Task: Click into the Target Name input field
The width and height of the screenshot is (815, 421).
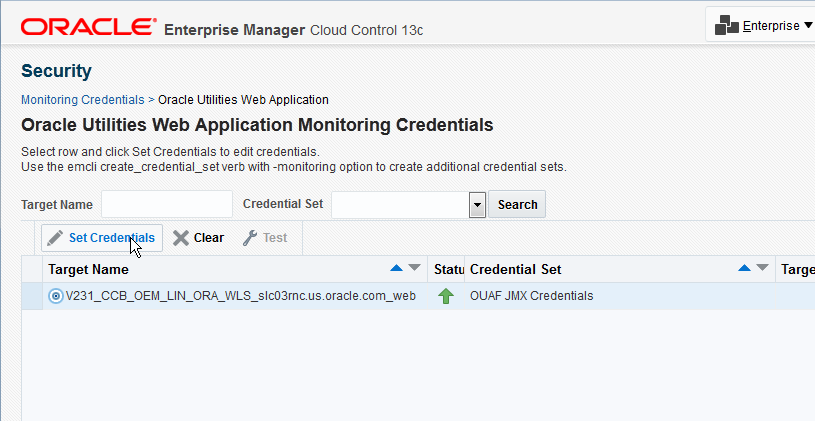Action: pyautogui.click(x=166, y=204)
